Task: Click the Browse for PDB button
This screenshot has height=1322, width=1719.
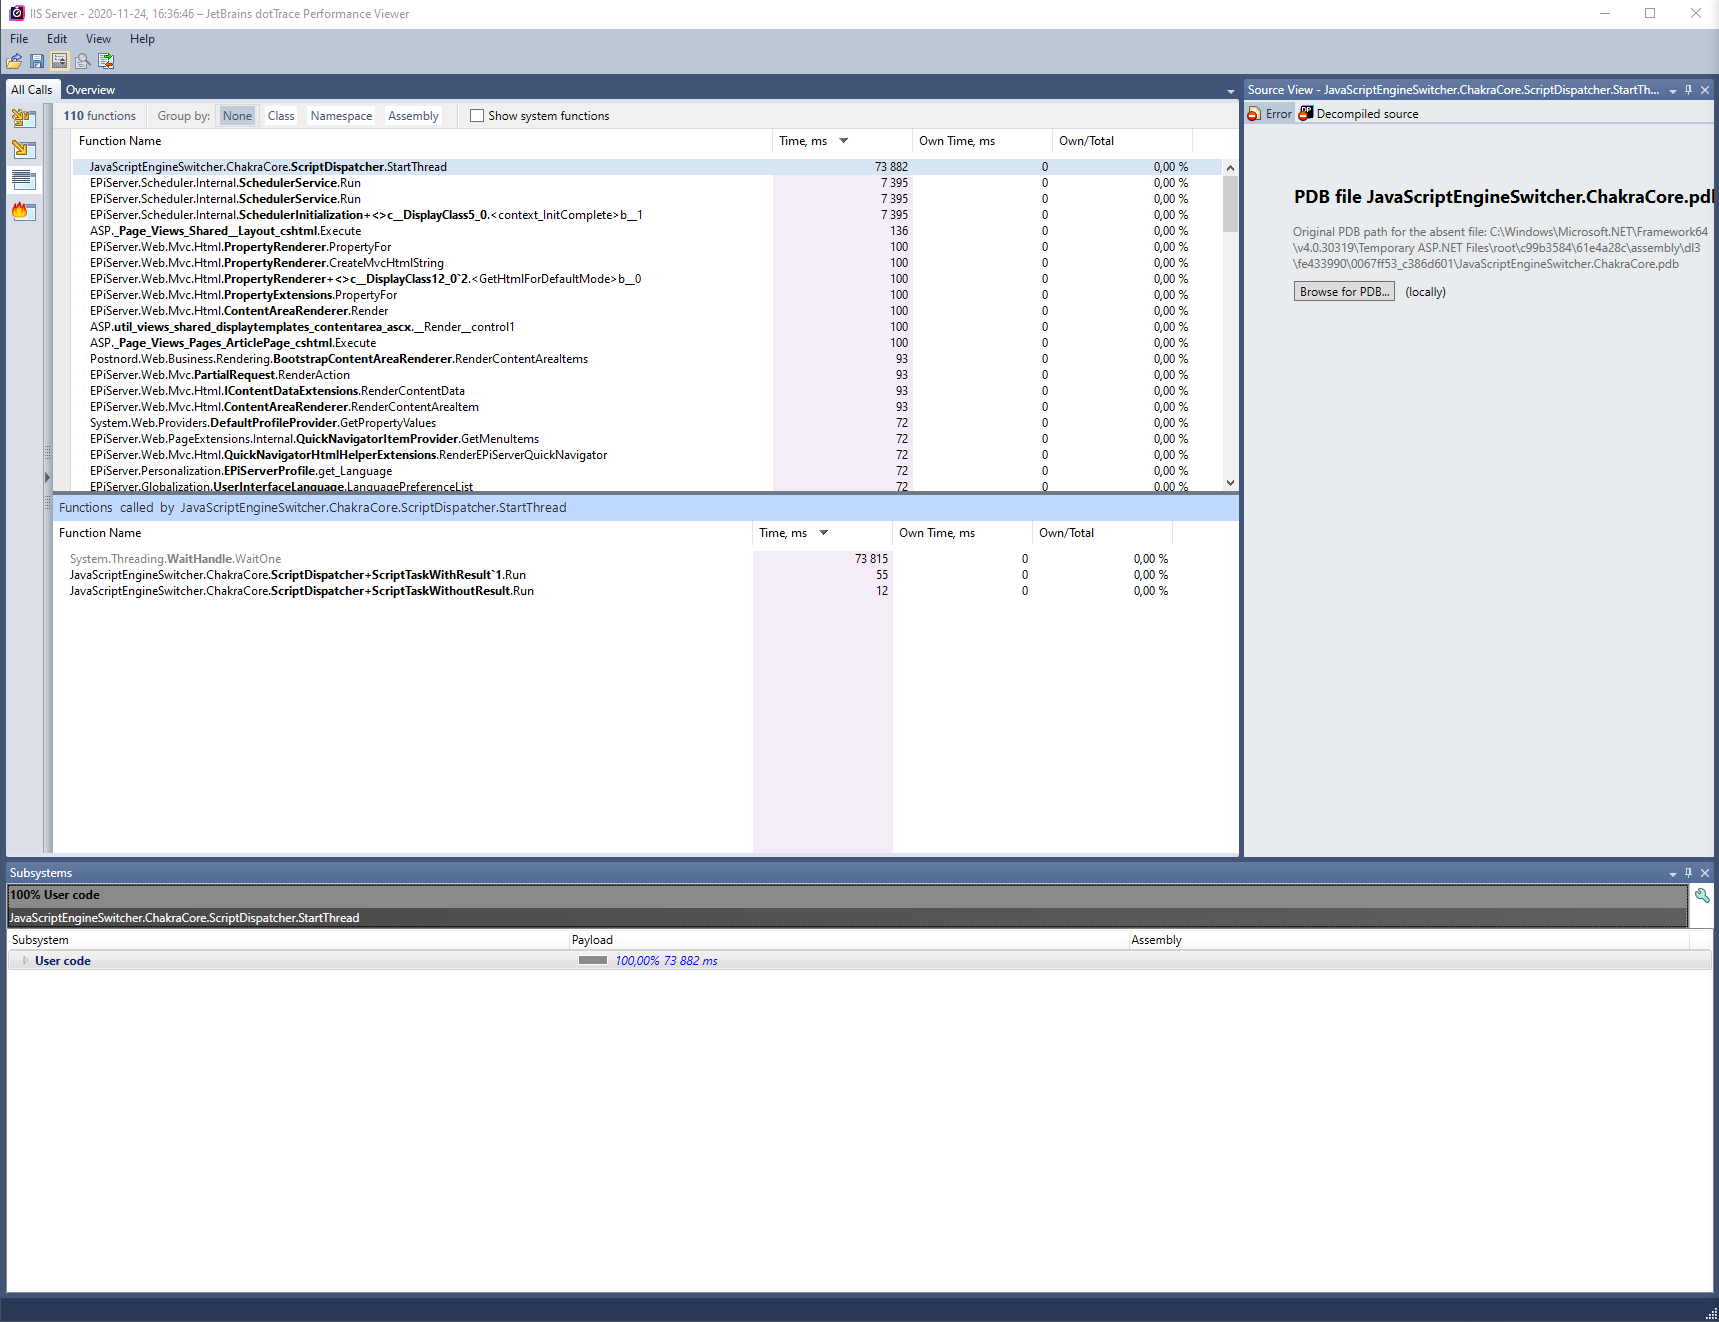Action: pos(1343,291)
